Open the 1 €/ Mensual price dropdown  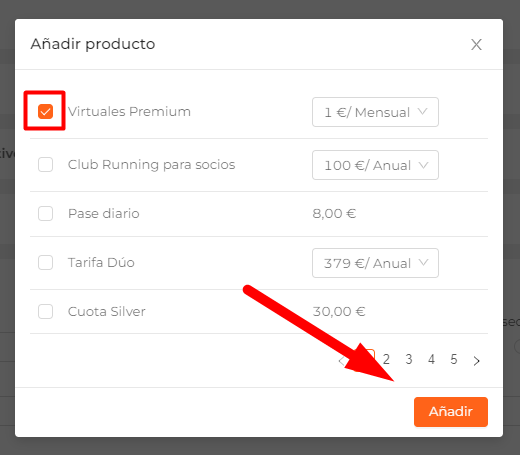(375, 112)
